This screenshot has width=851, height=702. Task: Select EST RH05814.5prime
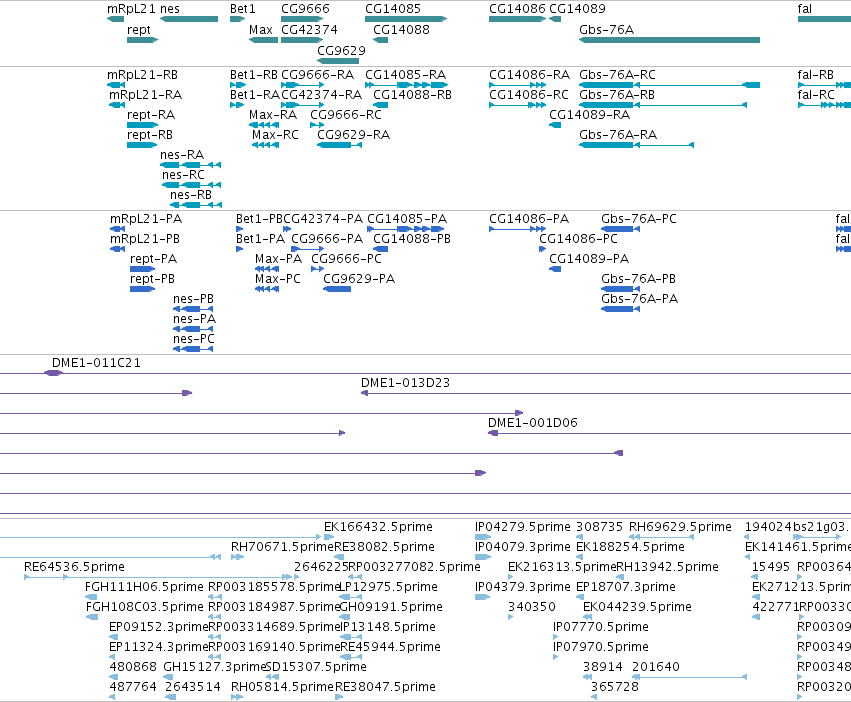tap(282, 687)
